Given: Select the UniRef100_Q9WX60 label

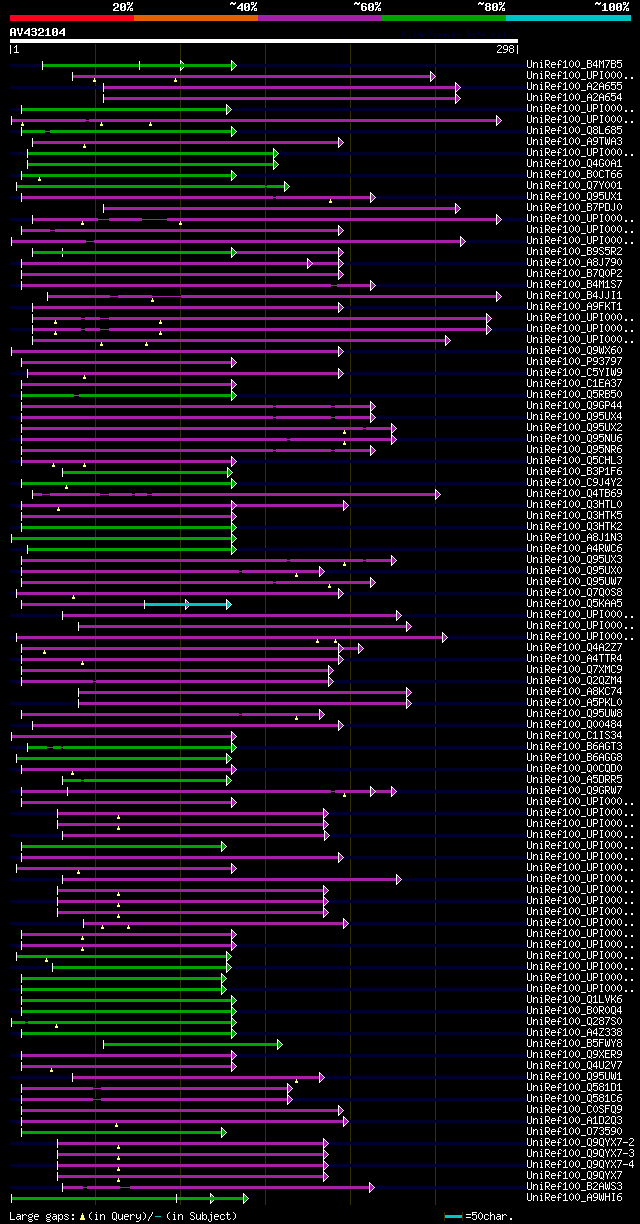Looking at the screenshot, I should click(x=574, y=351).
